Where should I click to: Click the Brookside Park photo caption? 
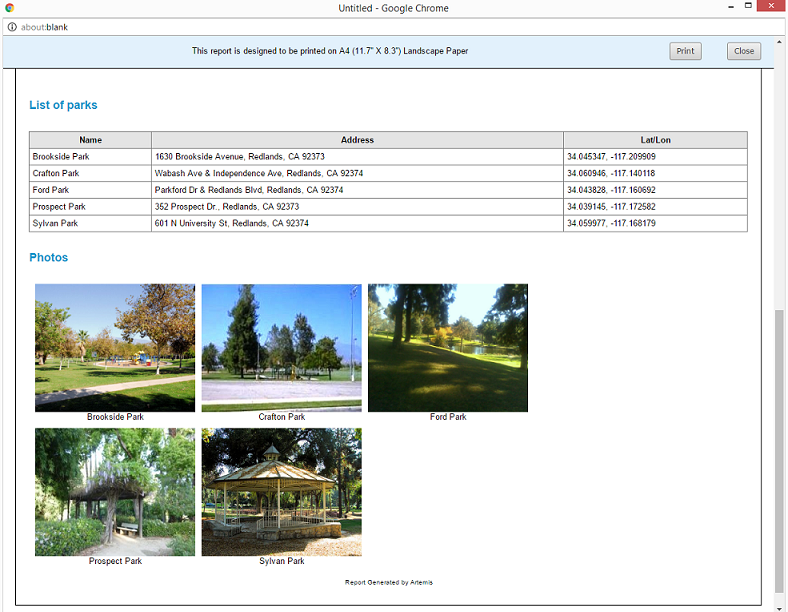[x=115, y=417]
